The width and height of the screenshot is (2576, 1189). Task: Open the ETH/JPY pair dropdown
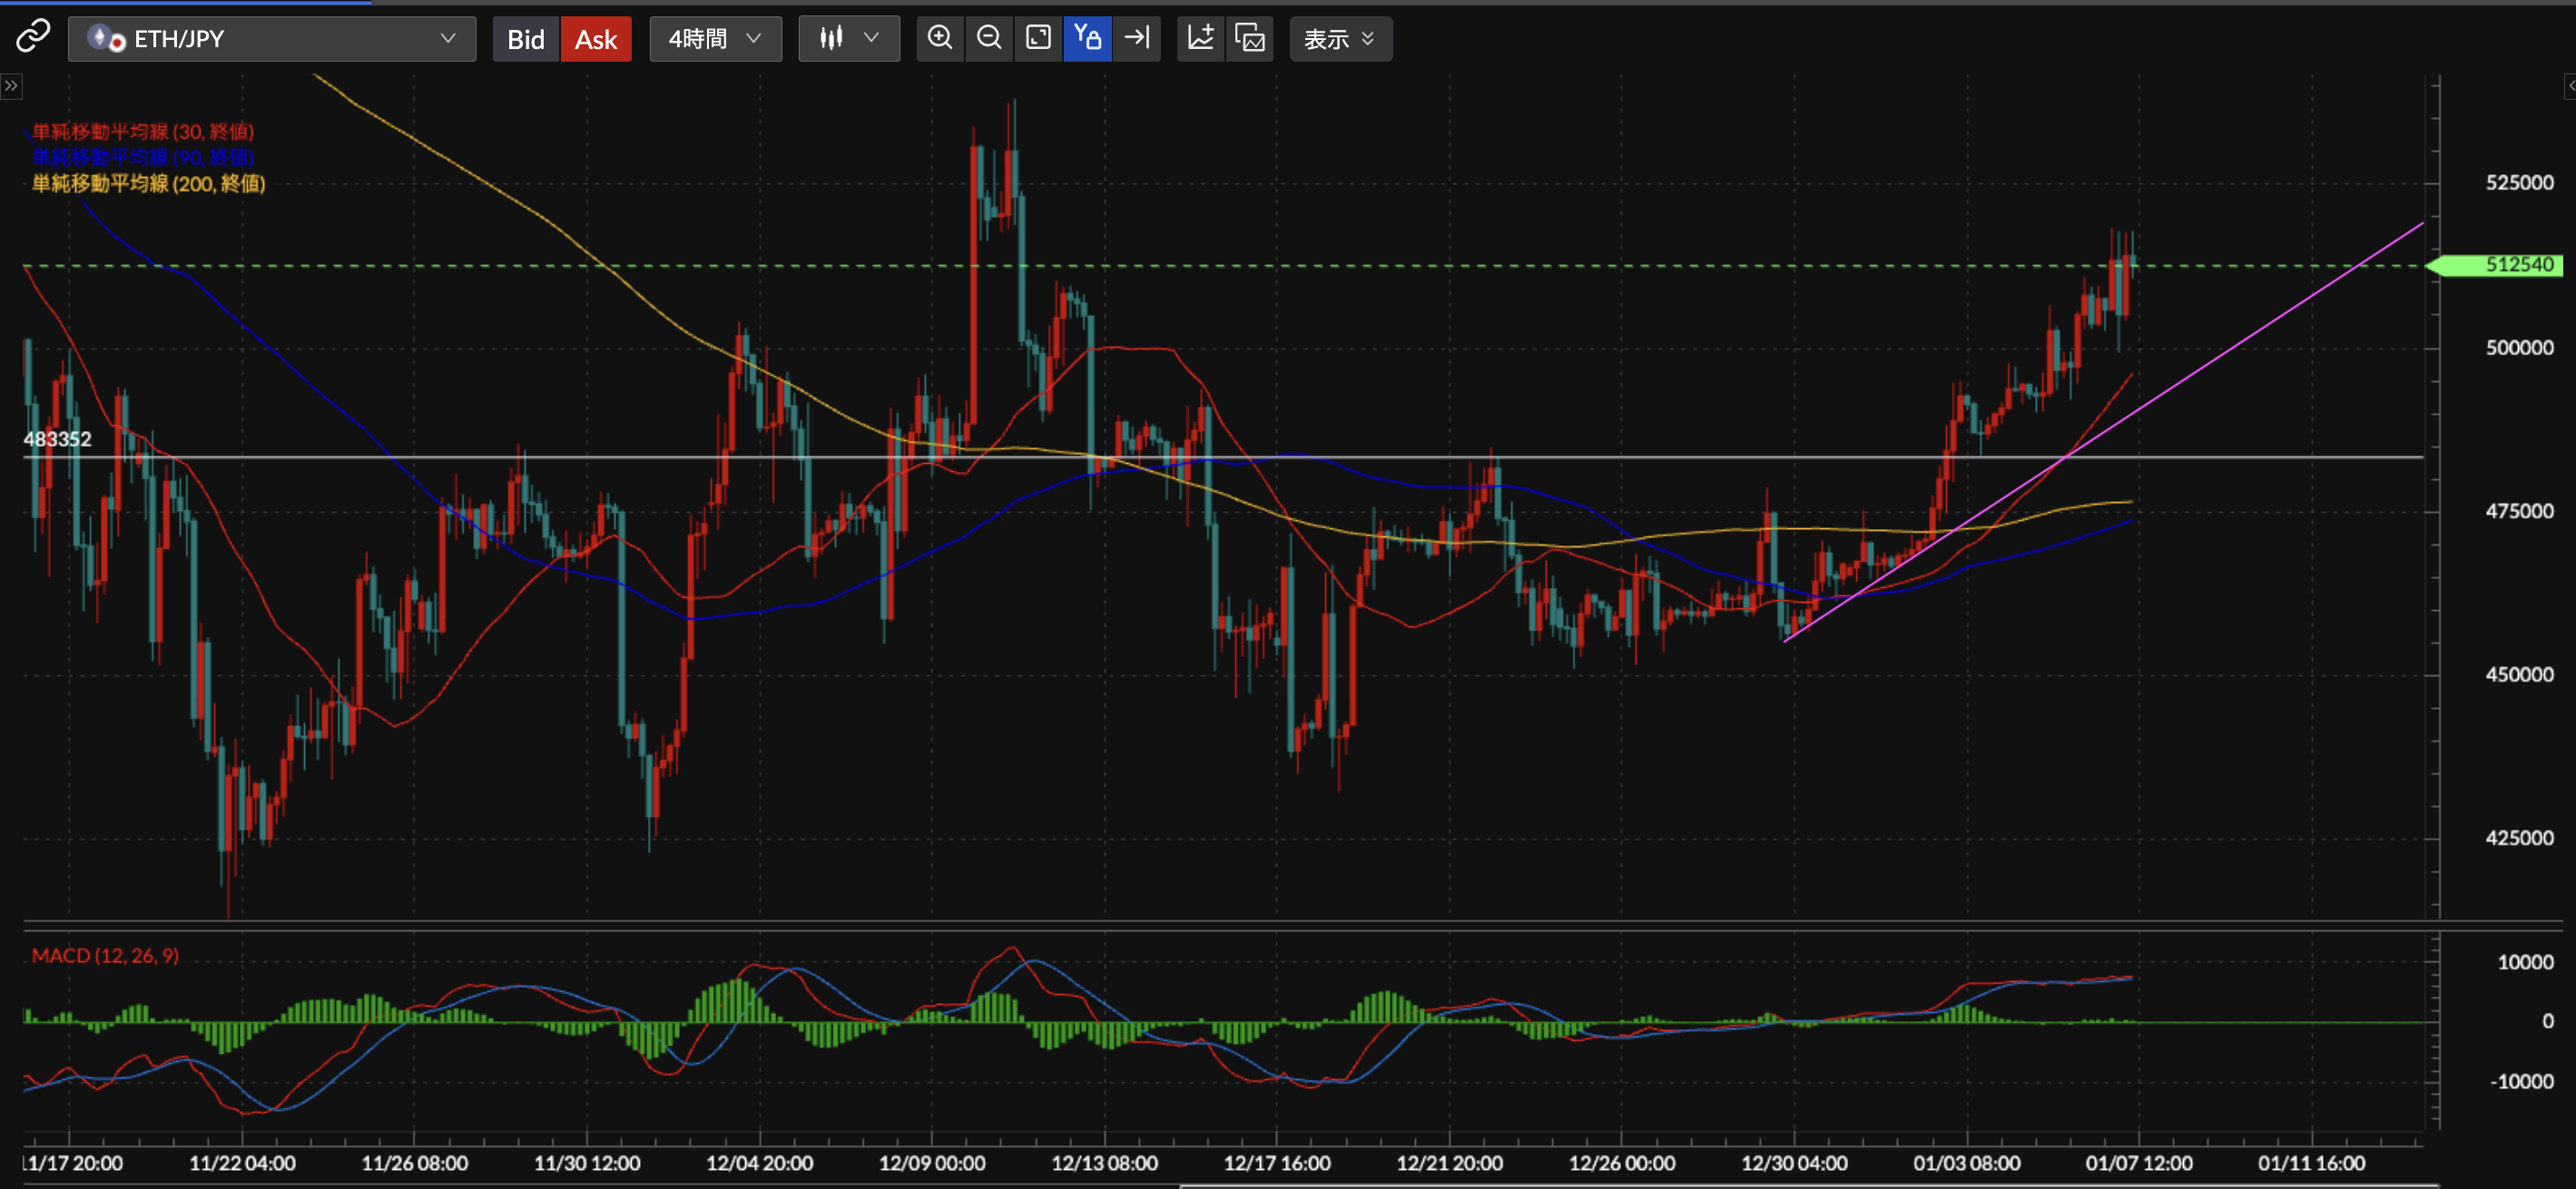click(272, 39)
